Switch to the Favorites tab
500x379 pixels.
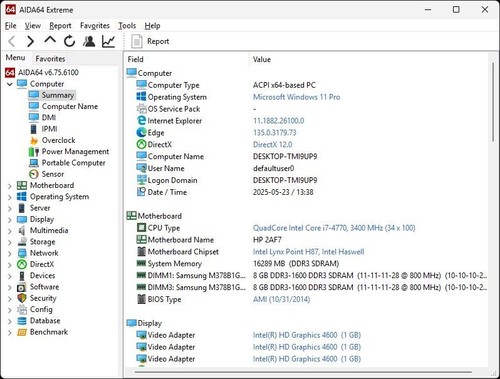pos(50,59)
